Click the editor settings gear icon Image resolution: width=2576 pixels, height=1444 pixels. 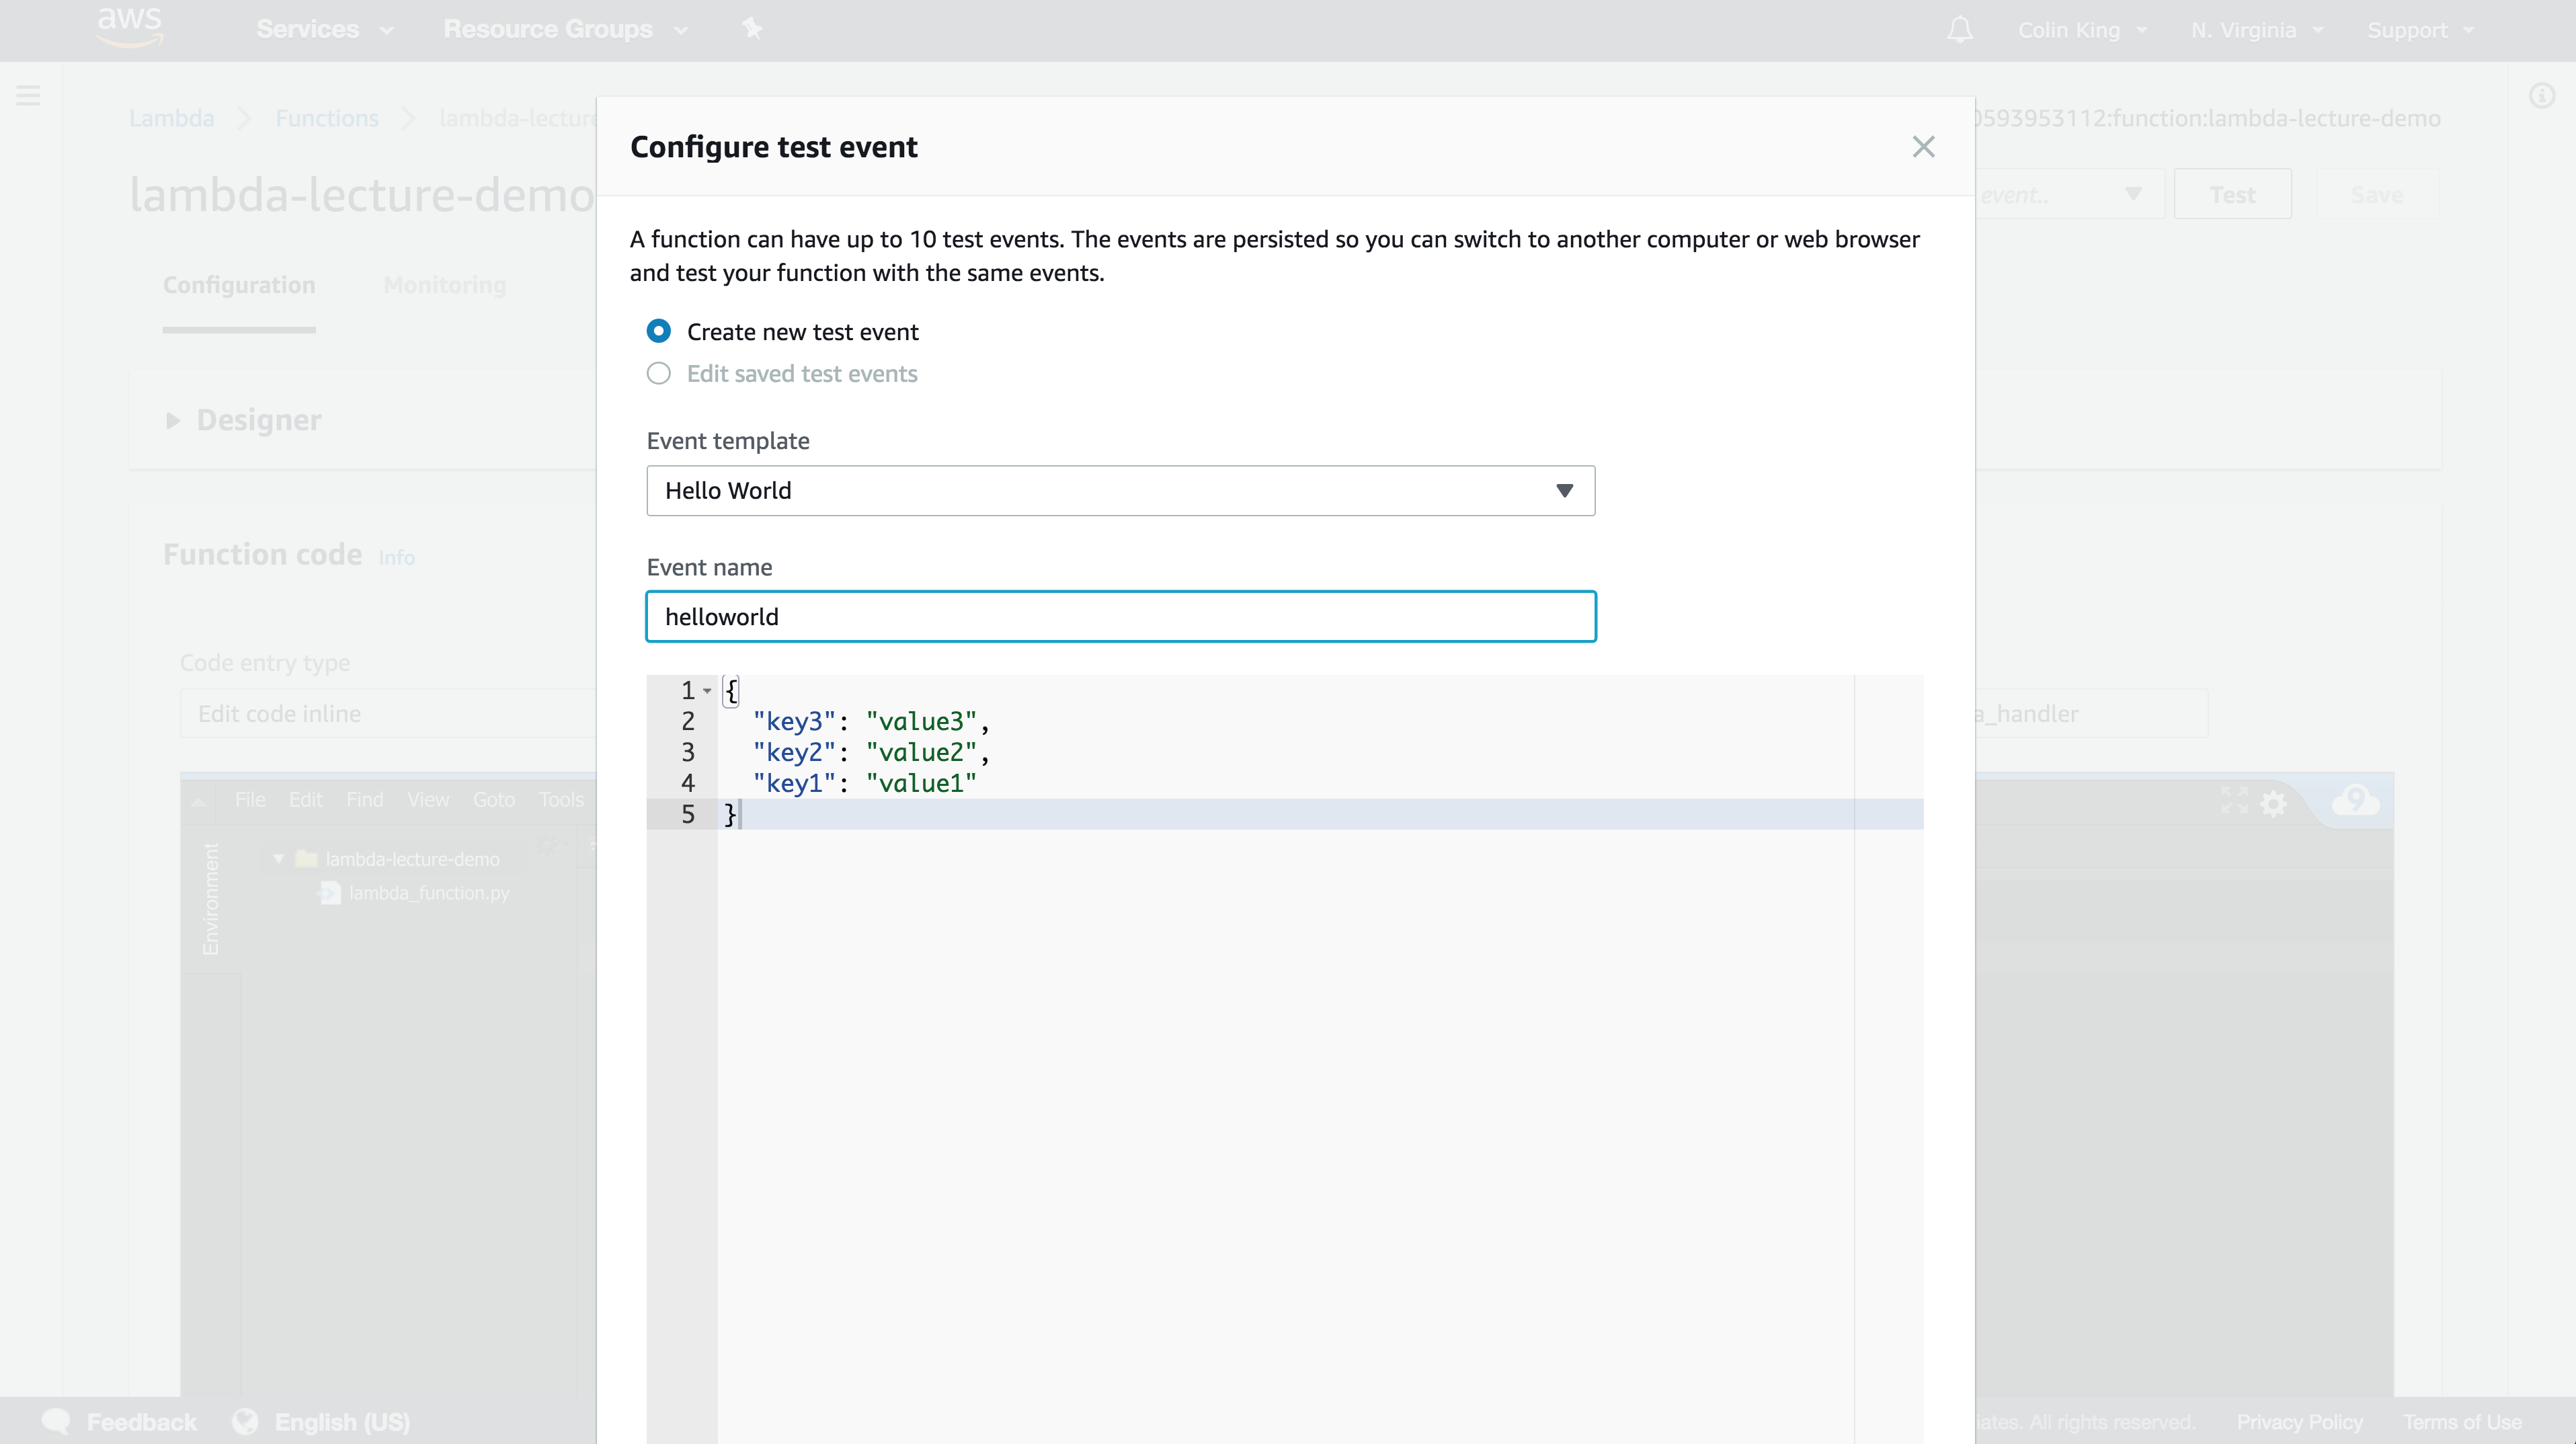pyautogui.click(x=2273, y=803)
